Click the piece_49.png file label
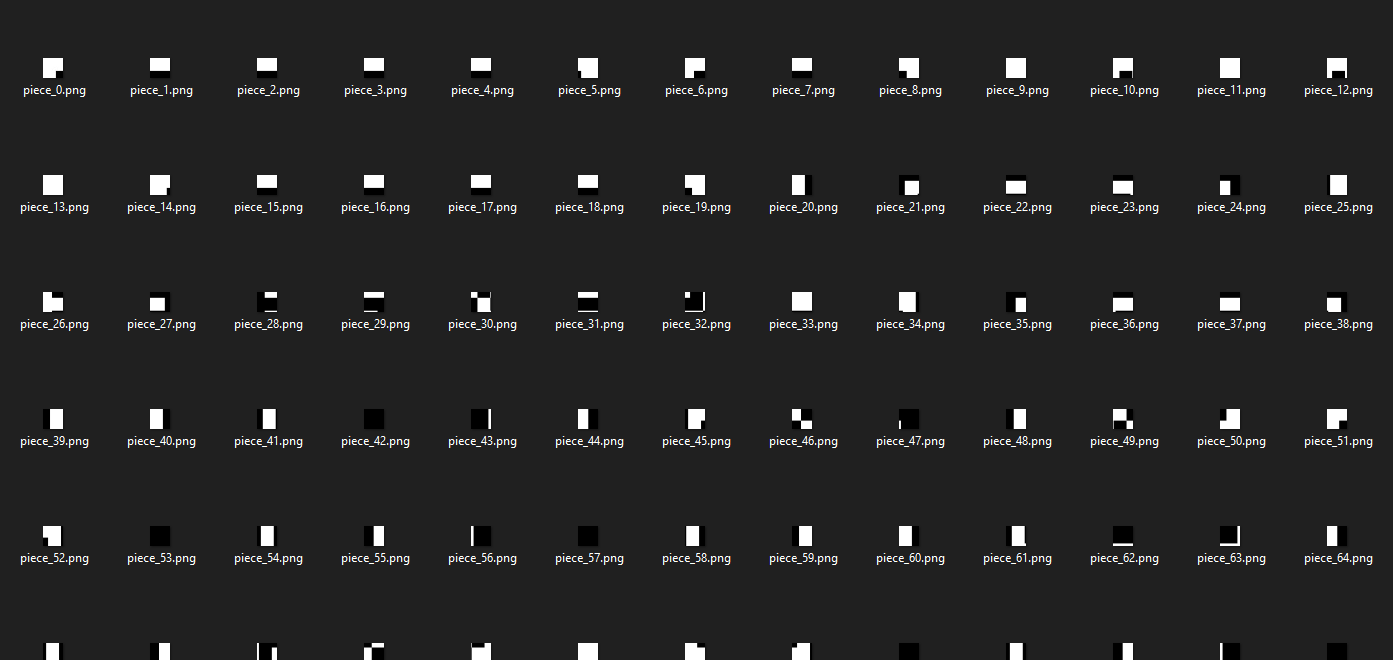 (1124, 441)
